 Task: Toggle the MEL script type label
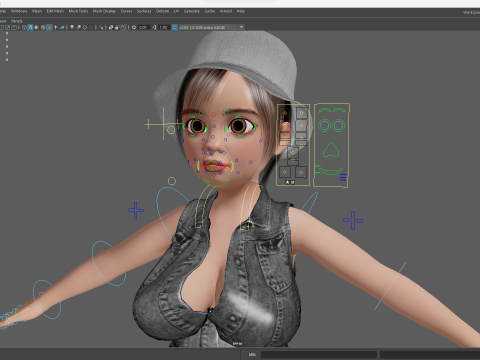[252, 354]
